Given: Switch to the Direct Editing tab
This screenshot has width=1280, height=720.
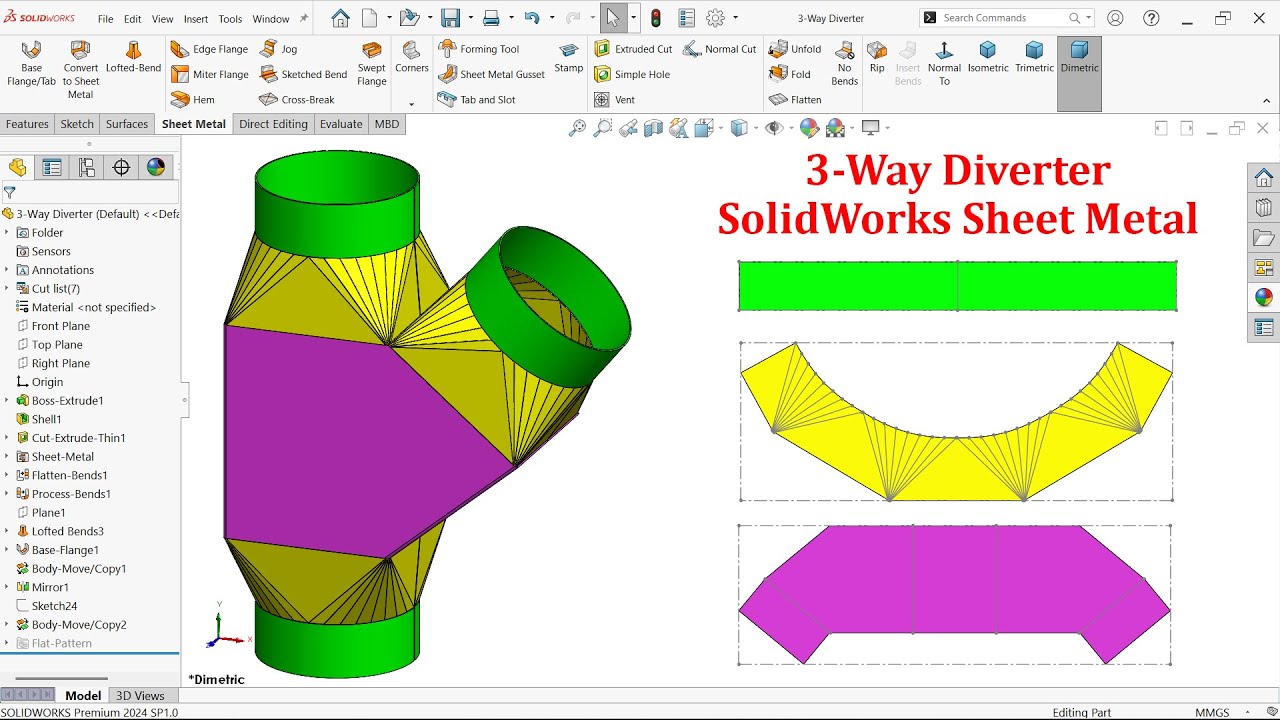Looking at the screenshot, I should 273,124.
